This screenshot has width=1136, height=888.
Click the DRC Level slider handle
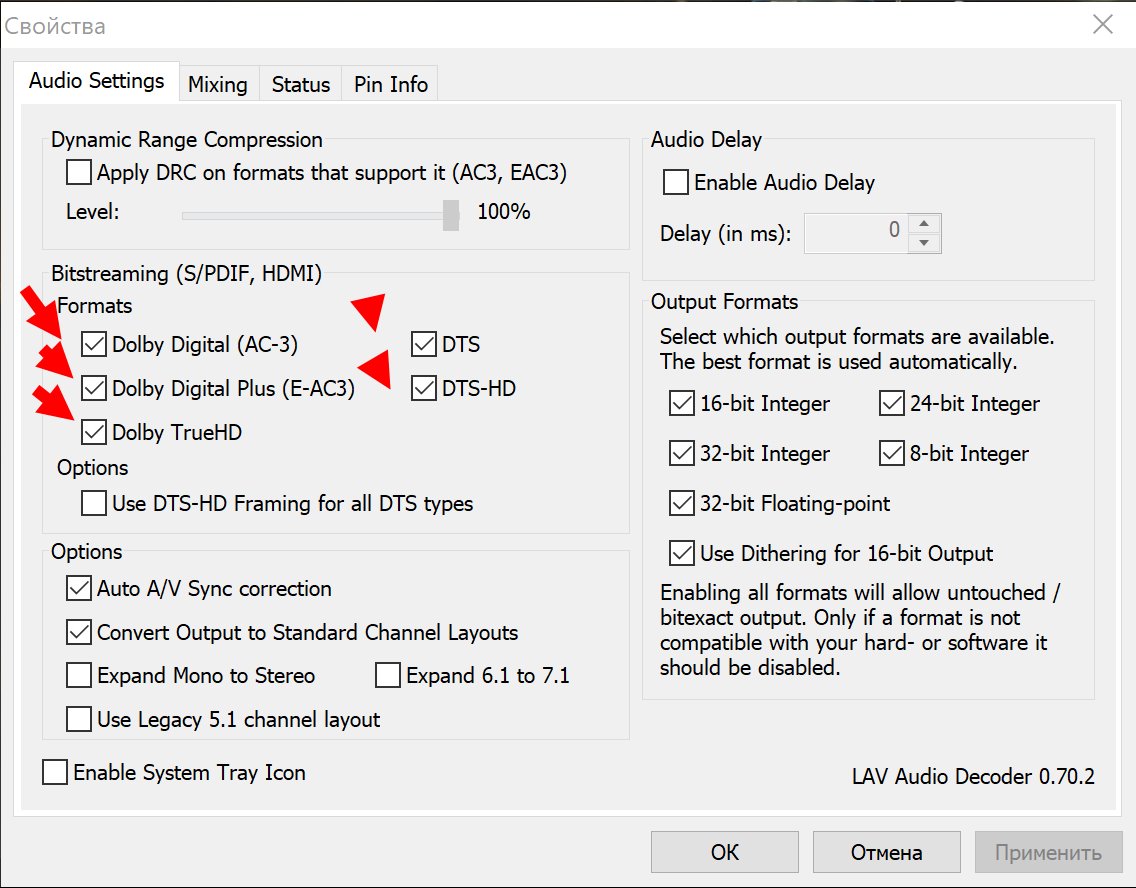pyautogui.click(x=451, y=214)
